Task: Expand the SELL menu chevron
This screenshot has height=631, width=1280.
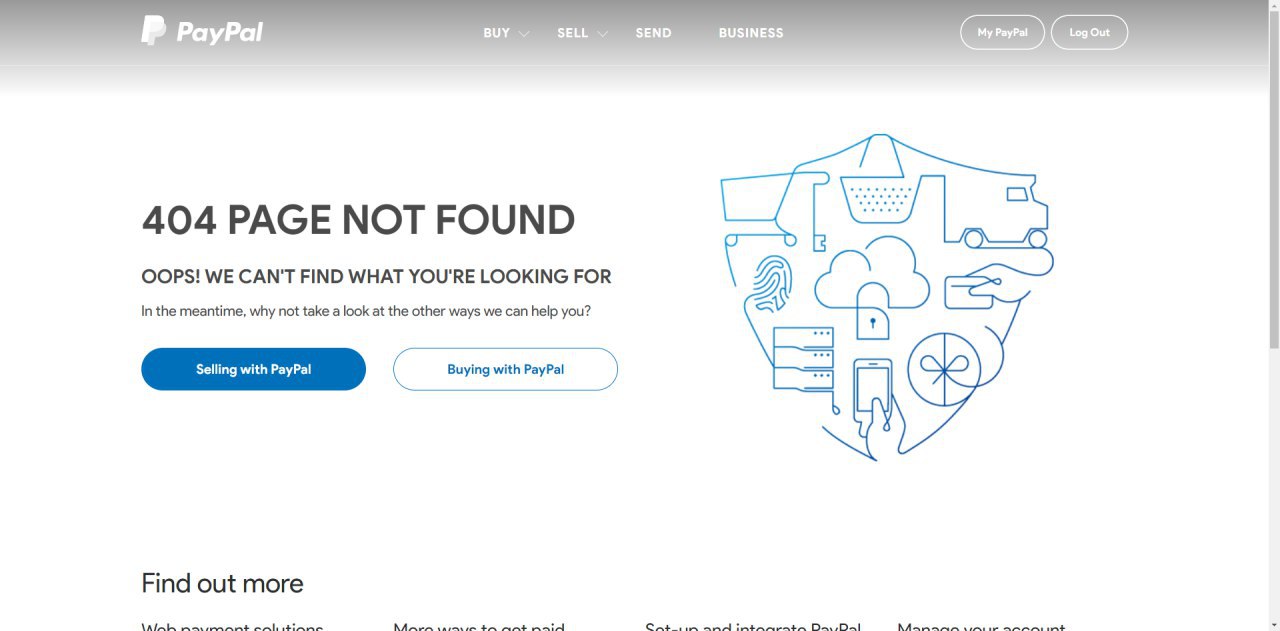Action: (x=602, y=33)
